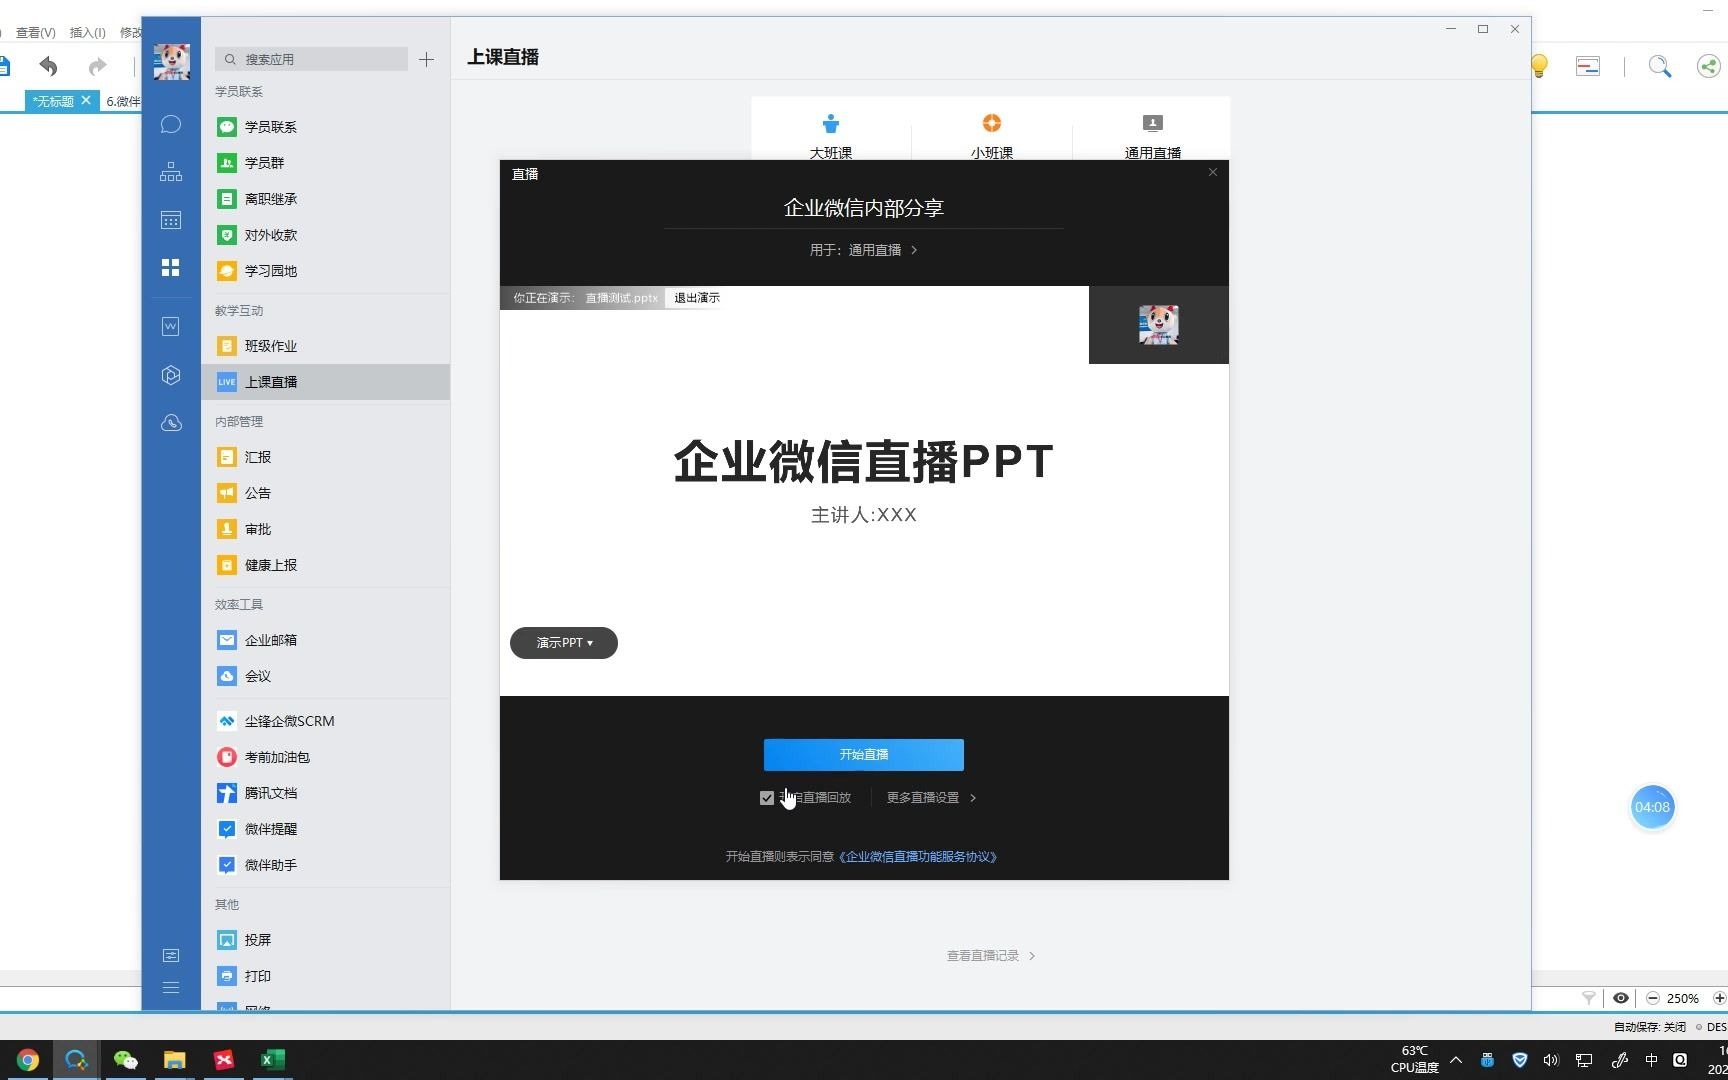The width and height of the screenshot is (1728, 1080).
Task: Open 汇报 app
Action: coord(325,457)
